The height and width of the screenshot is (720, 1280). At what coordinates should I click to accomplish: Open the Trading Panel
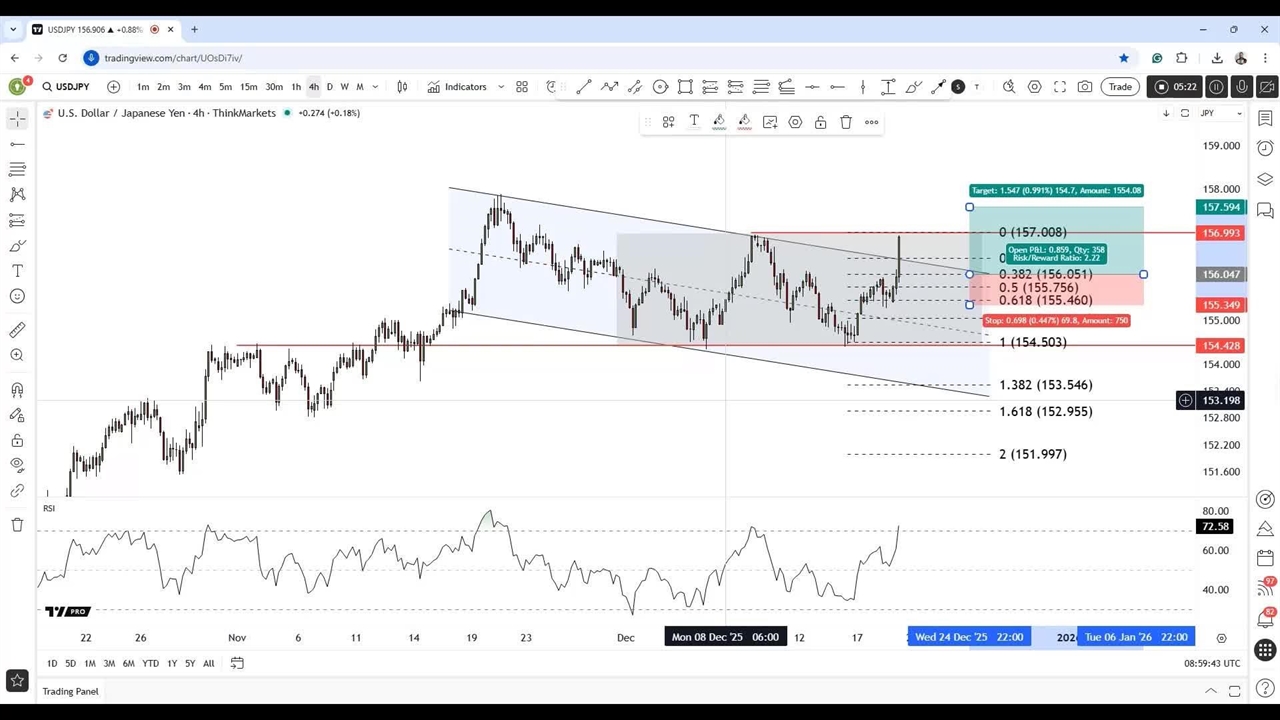pyautogui.click(x=70, y=691)
